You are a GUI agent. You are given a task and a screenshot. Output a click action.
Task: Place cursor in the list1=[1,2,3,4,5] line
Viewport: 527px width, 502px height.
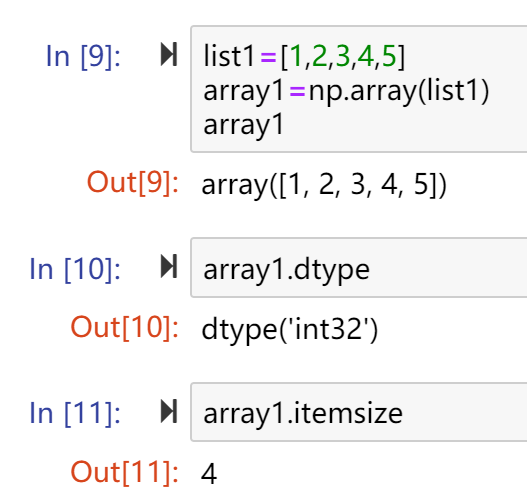pyautogui.click(x=304, y=56)
